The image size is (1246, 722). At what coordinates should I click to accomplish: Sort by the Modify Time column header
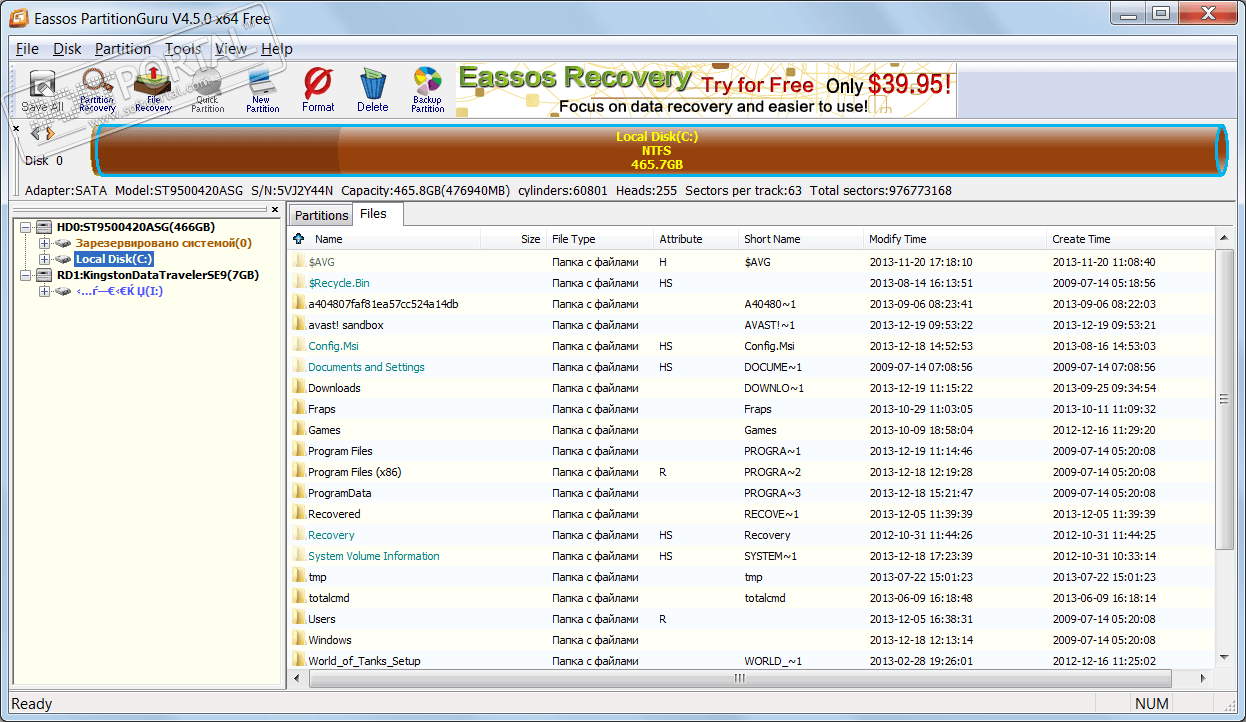[x=954, y=239]
